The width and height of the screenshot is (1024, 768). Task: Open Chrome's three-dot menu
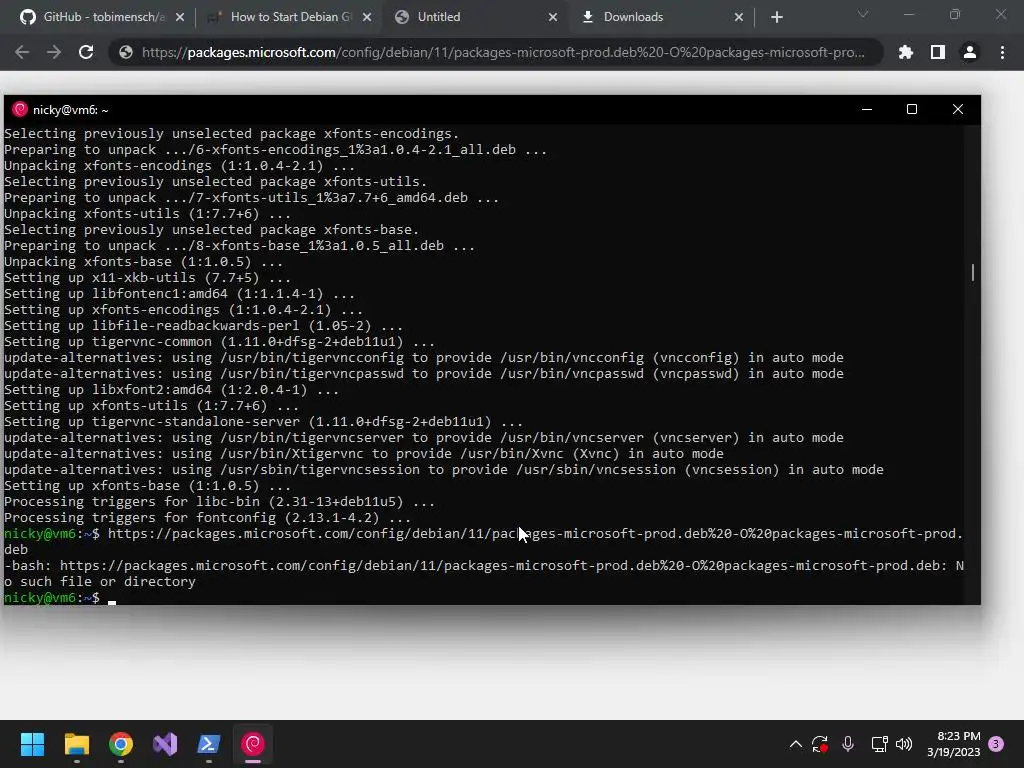(x=1002, y=52)
